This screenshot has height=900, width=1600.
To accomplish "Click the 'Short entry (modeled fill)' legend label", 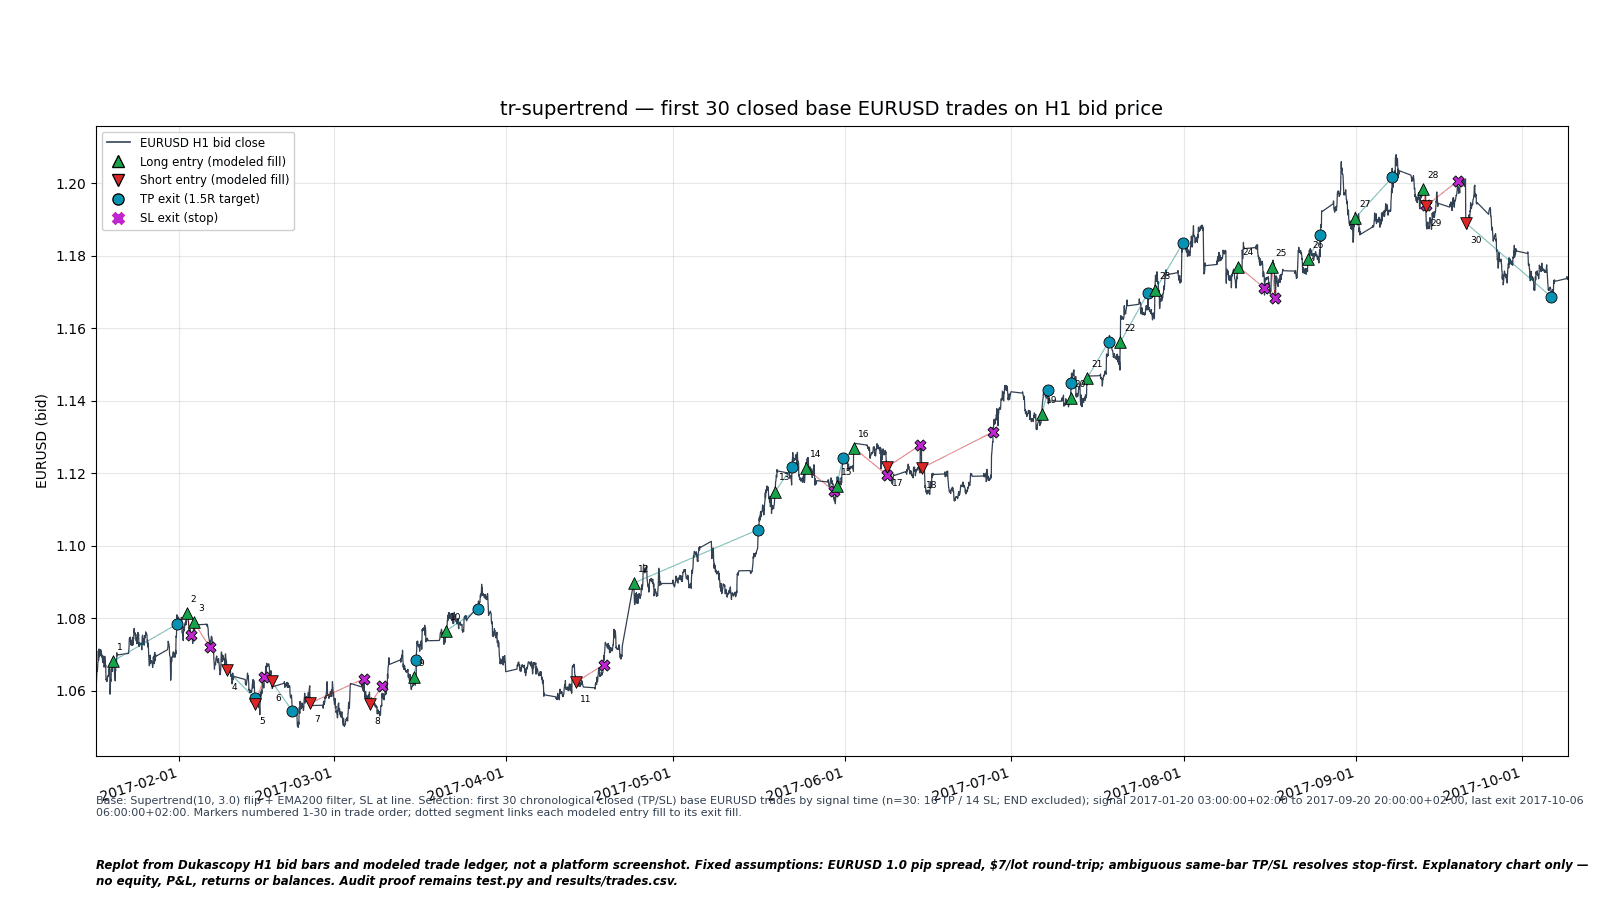I will point(215,180).
